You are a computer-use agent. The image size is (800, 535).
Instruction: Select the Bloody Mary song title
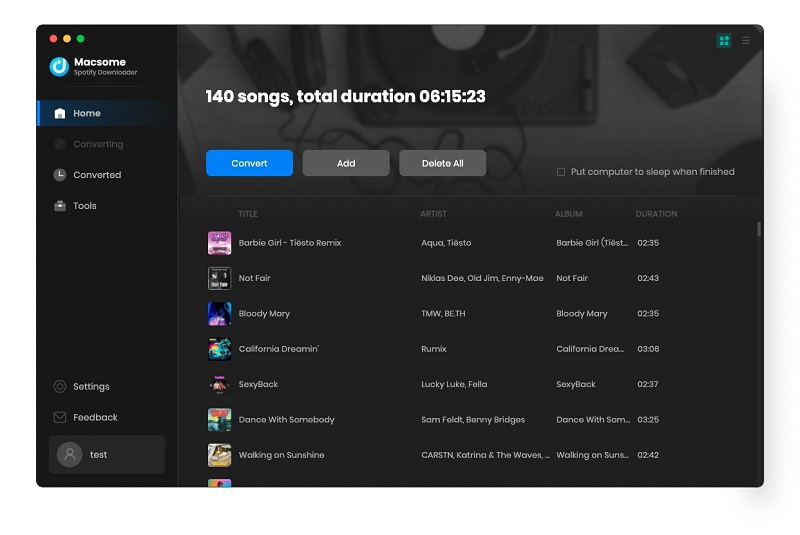264,314
